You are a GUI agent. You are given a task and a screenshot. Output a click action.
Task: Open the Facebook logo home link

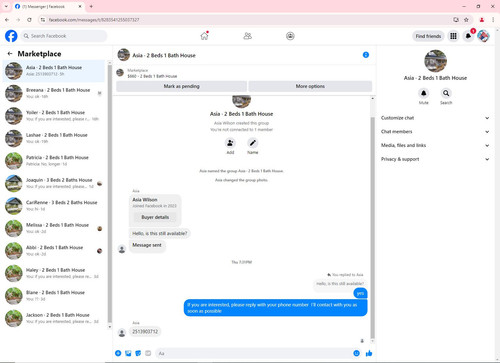pos(11,36)
